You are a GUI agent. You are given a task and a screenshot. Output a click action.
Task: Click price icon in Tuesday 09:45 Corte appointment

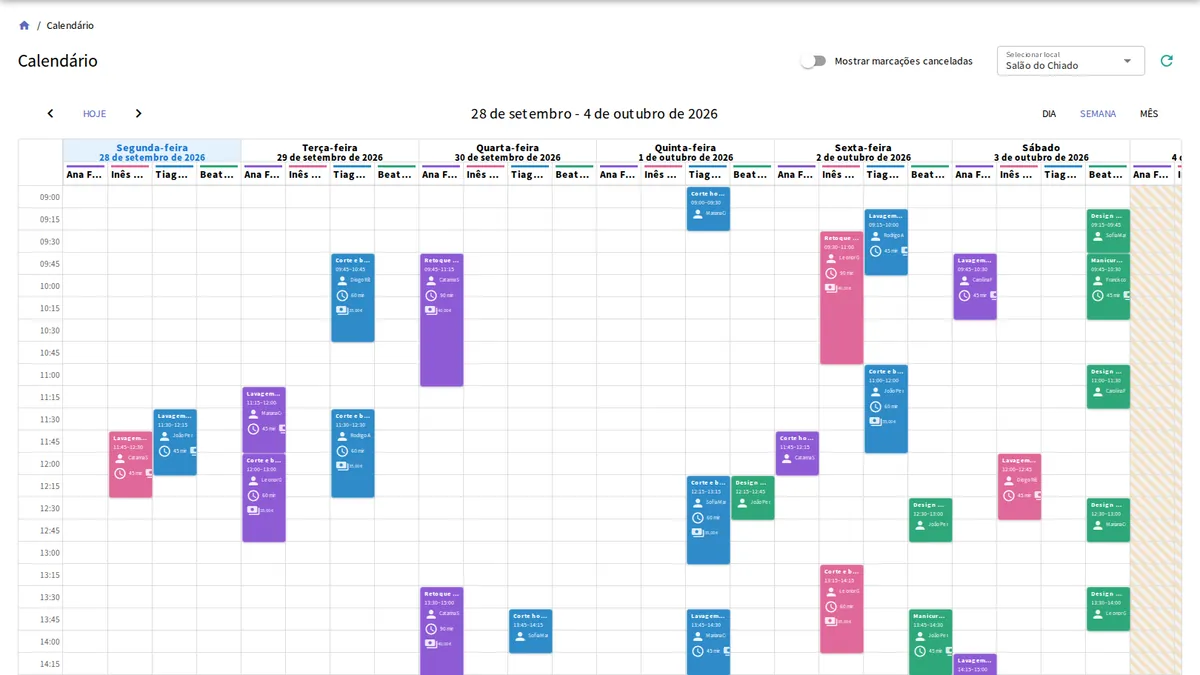coord(342,310)
